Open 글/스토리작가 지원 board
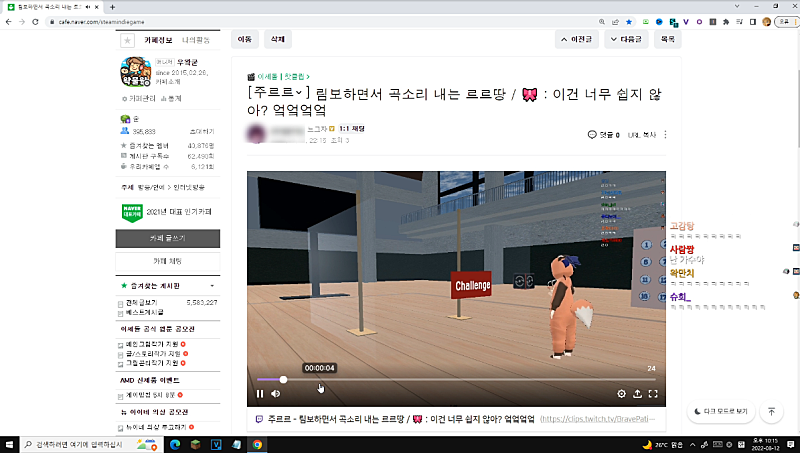 tap(153, 354)
